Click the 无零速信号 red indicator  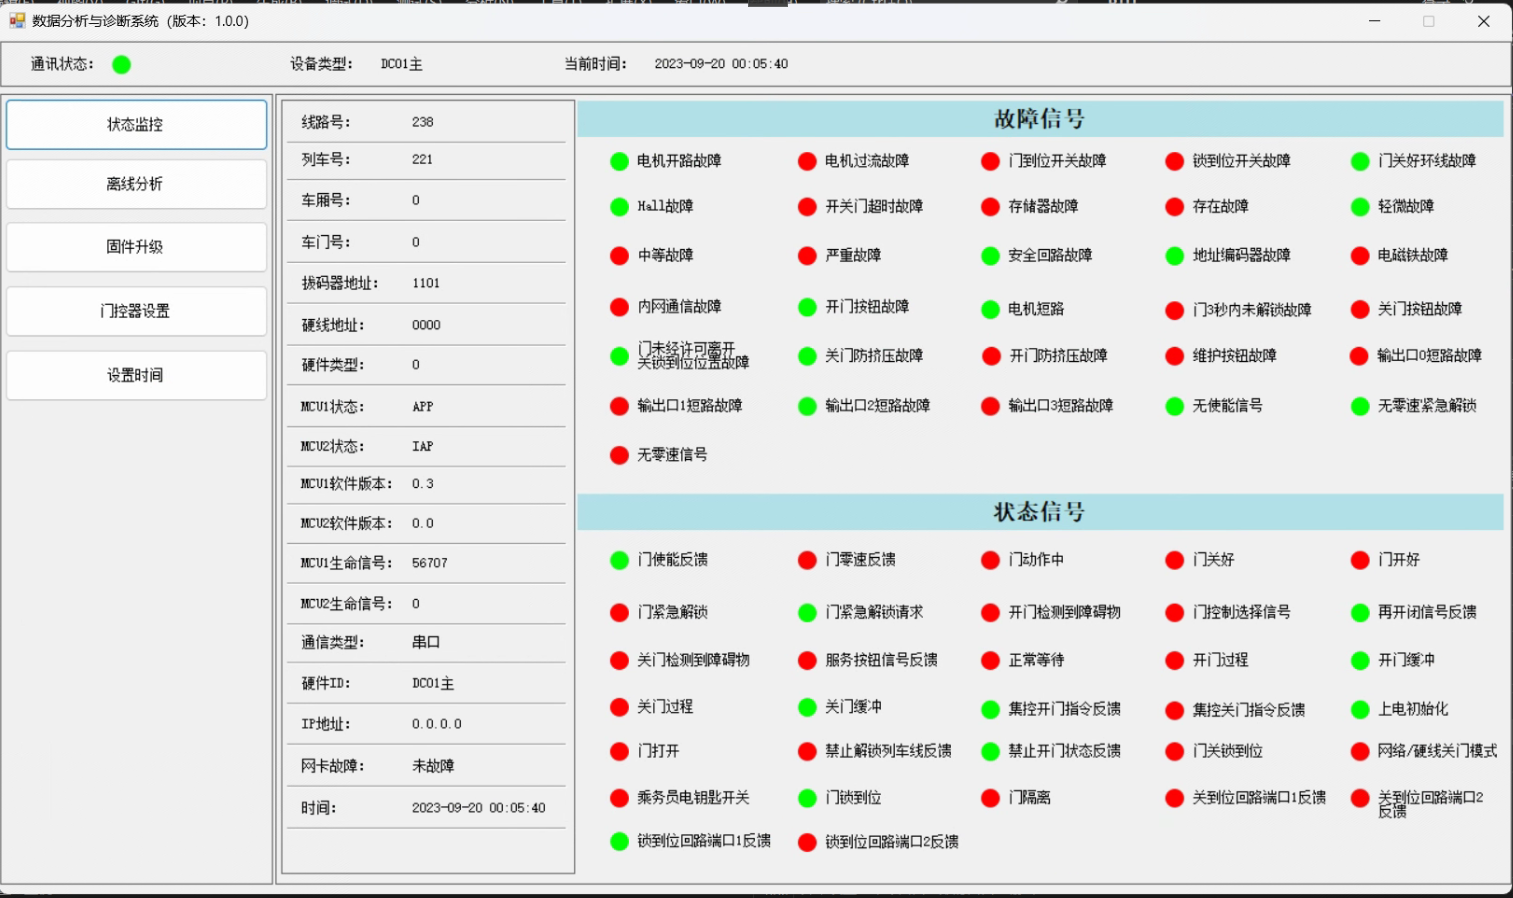tap(619, 455)
